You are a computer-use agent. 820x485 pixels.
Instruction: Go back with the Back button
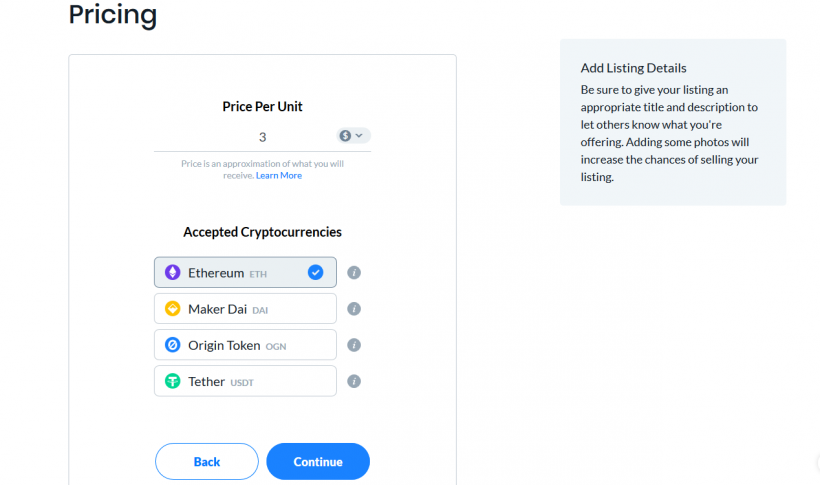click(x=207, y=461)
